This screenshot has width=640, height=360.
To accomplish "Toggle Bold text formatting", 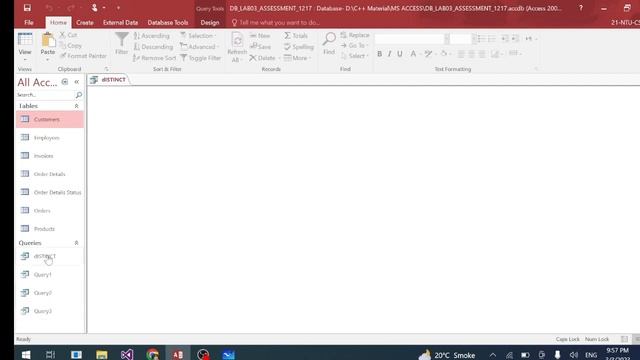I will [x=380, y=54].
